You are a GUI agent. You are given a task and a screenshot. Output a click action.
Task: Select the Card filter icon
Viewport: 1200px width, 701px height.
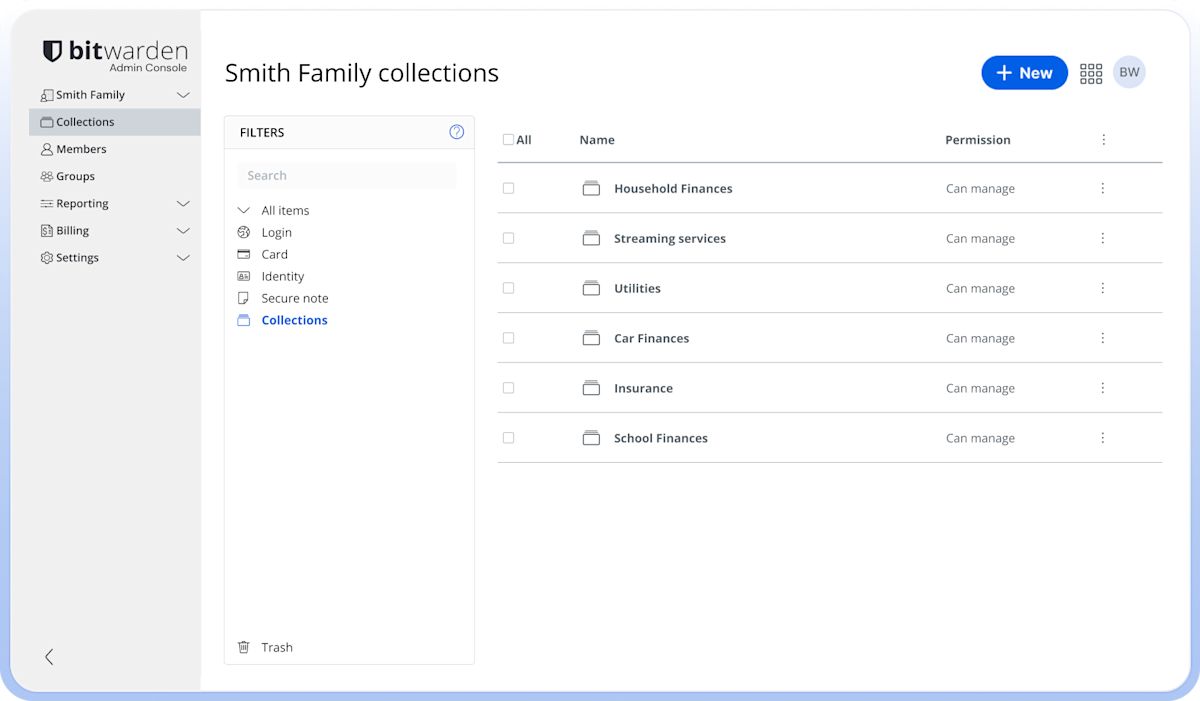(x=243, y=254)
